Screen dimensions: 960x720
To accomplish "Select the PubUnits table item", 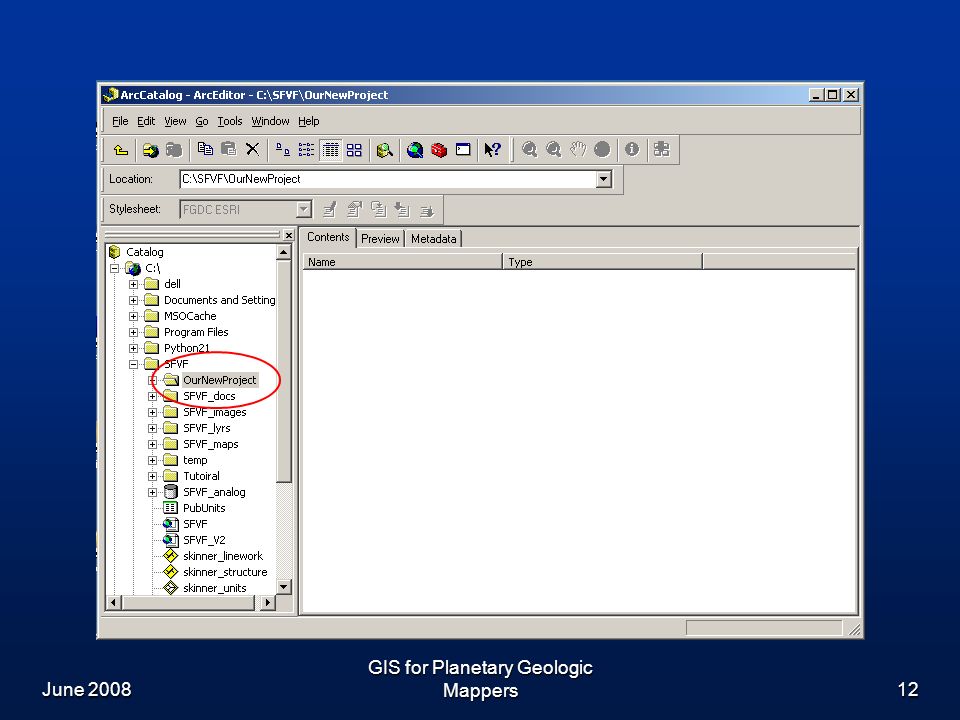I will 204,508.
